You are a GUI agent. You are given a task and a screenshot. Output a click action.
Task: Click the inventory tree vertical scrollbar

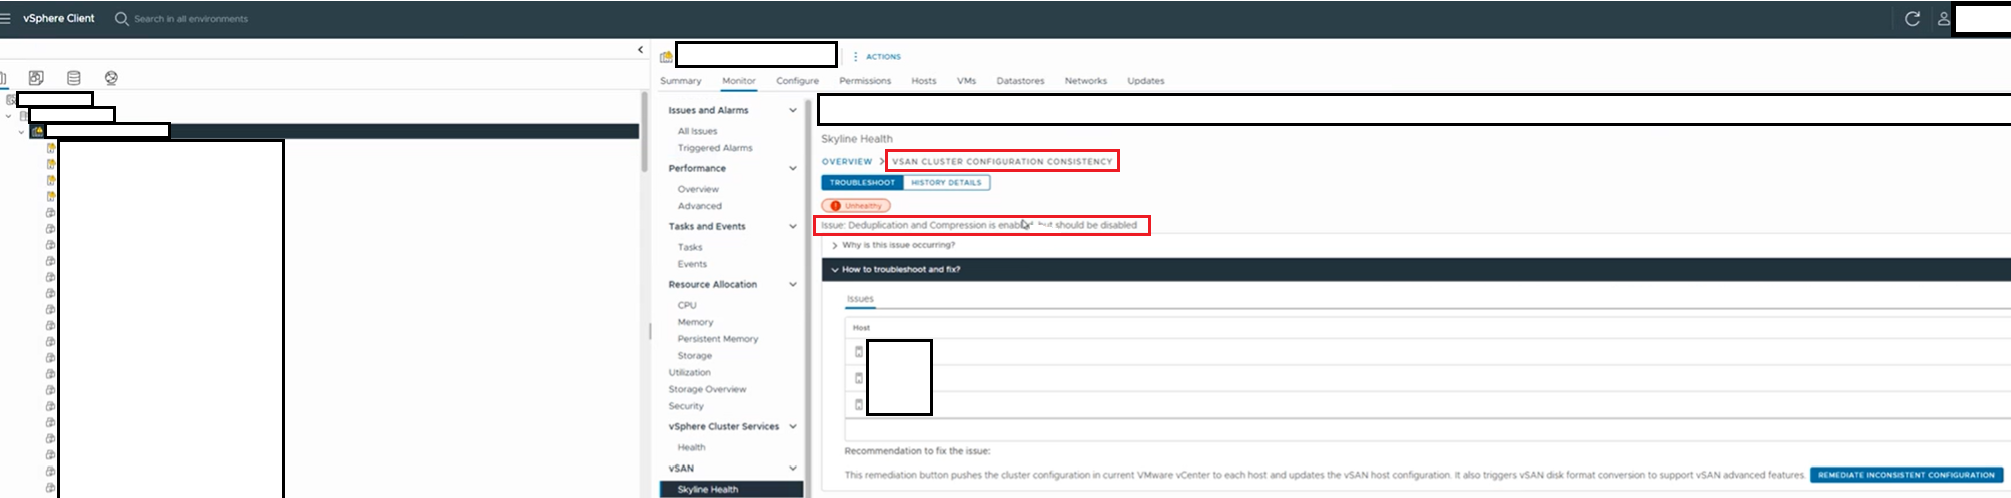[x=643, y=132]
